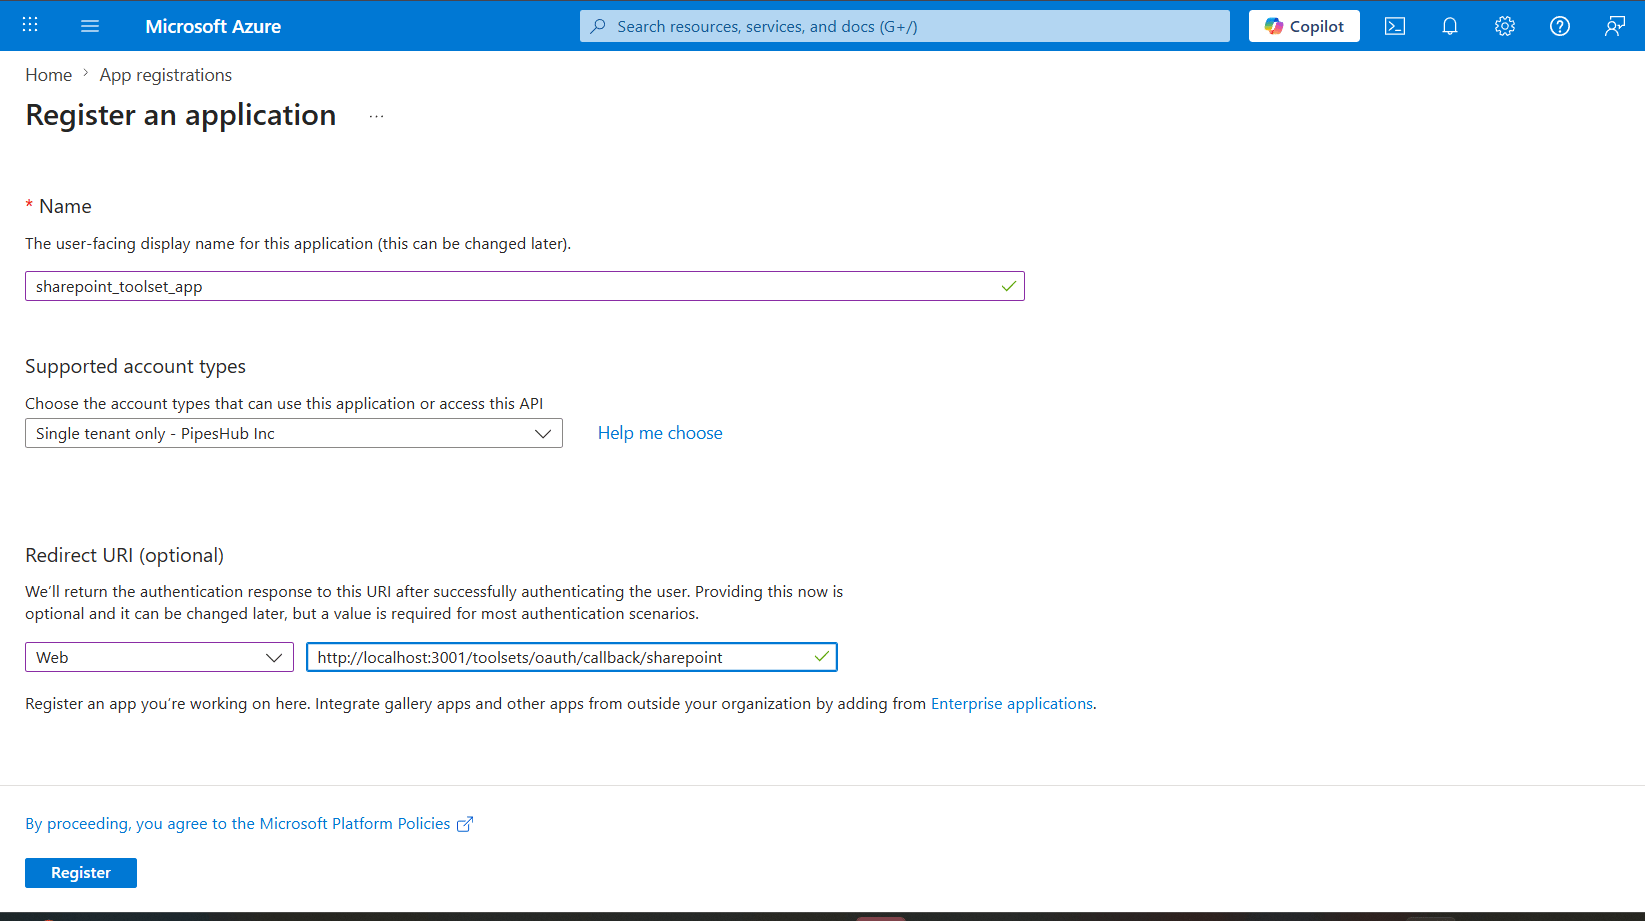
Task: Click the Copilot button
Action: pyautogui.click(x=1304, y=26)
